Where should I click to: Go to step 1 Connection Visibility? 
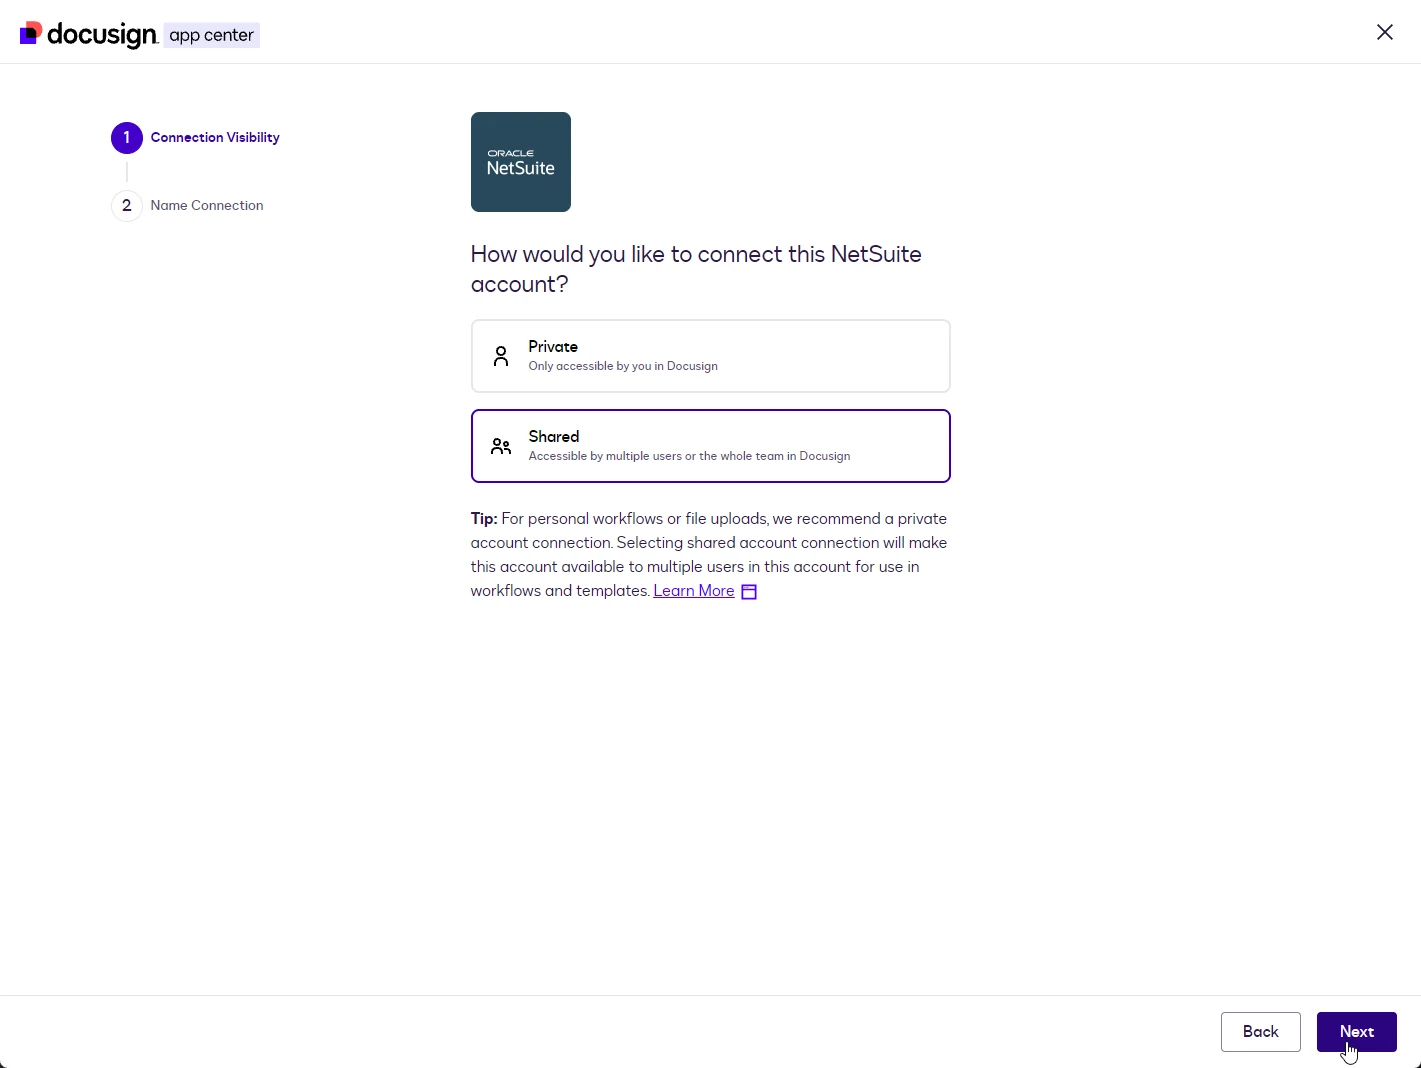pos(196,138)
